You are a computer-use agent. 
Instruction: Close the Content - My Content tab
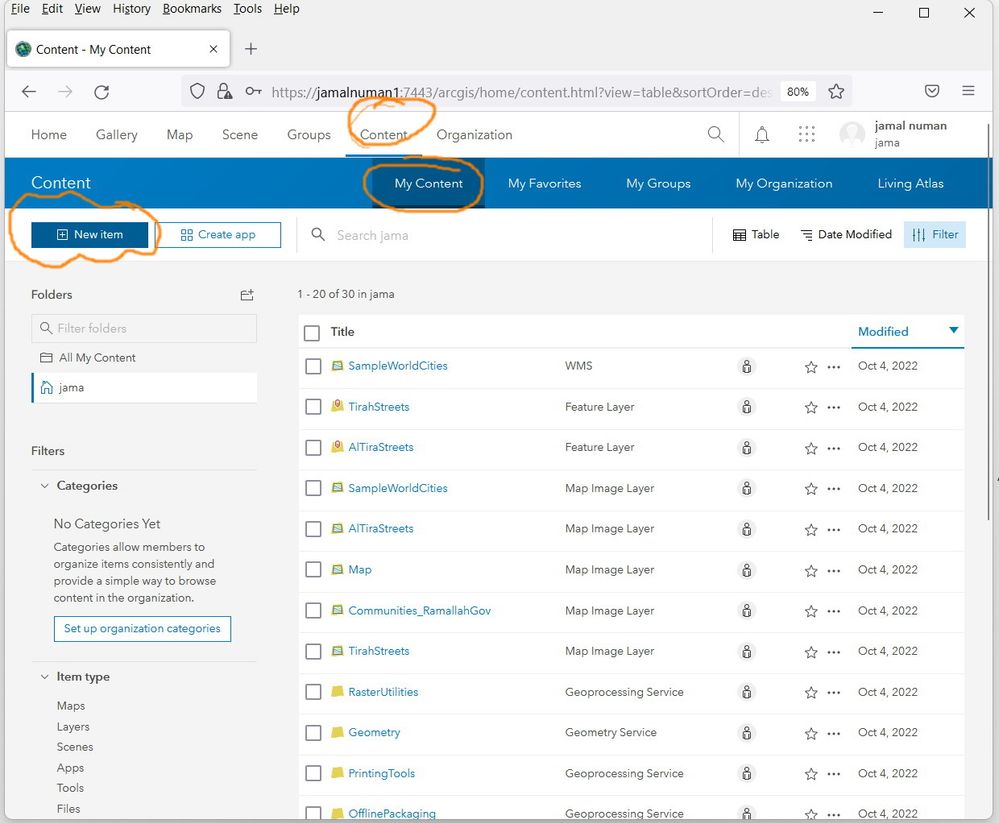tap(213, 49)
